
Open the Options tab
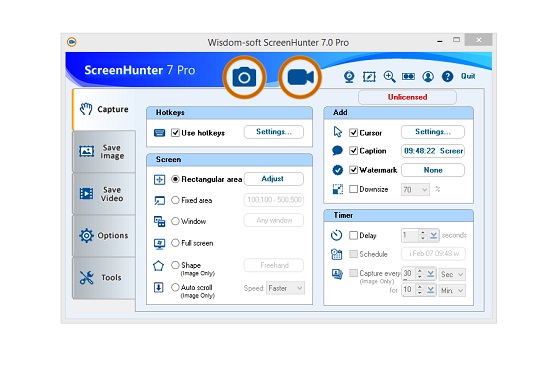(104, 235)
